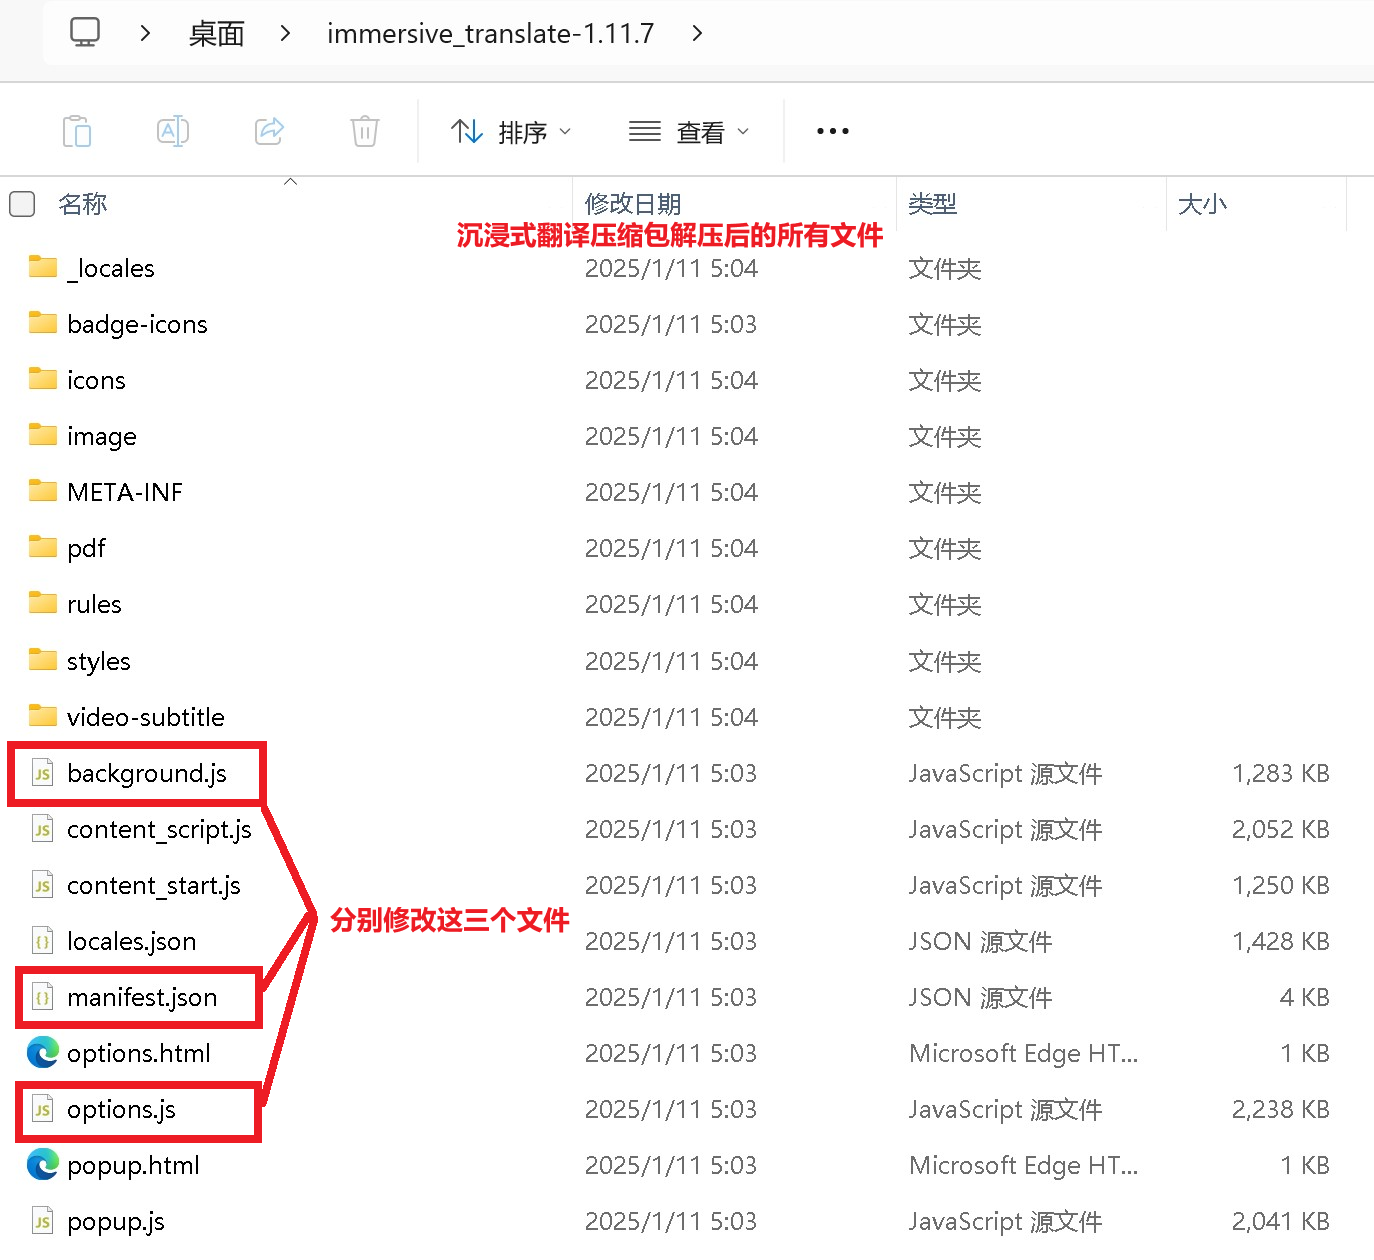Viewport: 1374px width, 1260px height.
Task: Click the 2,238 KB size value
Action: (x=1281, y=1109)
